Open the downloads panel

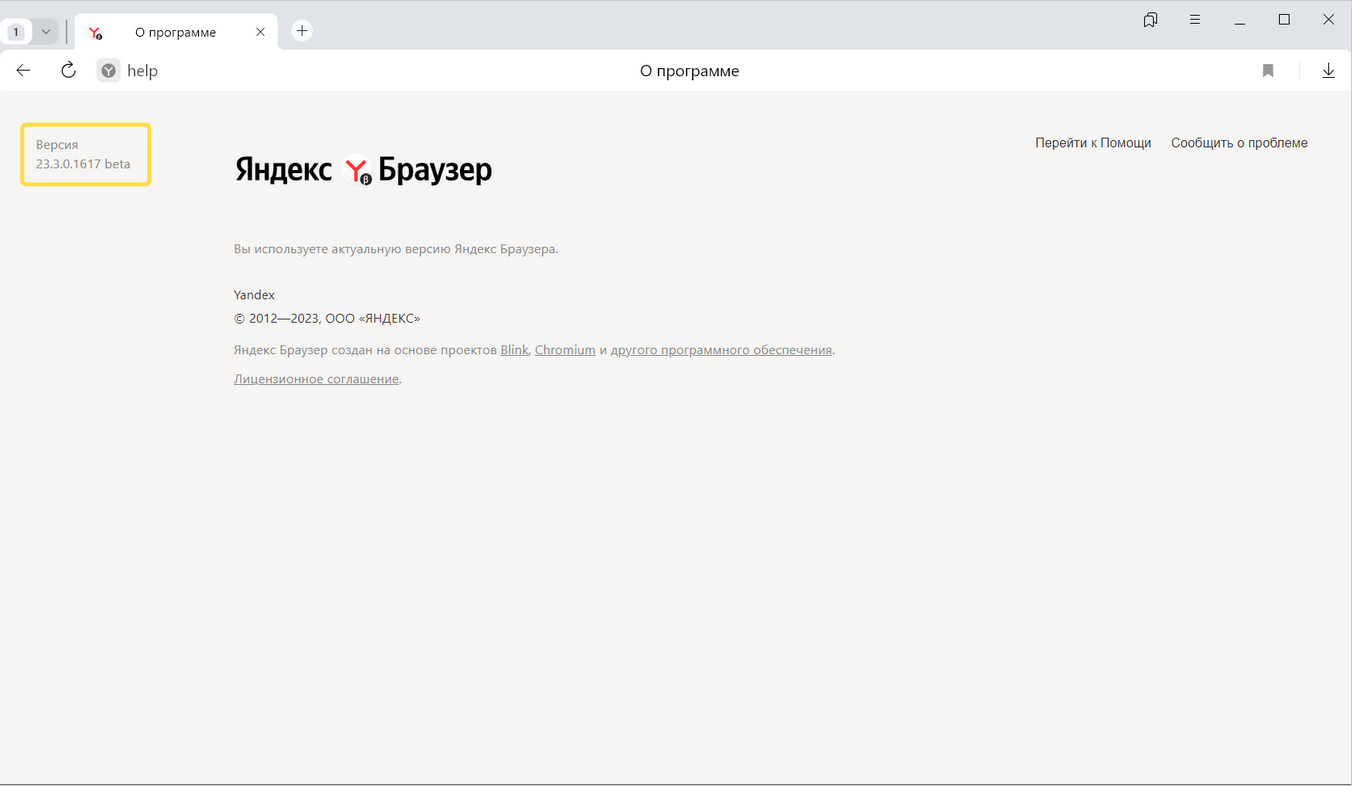[x=1328, y=70]
